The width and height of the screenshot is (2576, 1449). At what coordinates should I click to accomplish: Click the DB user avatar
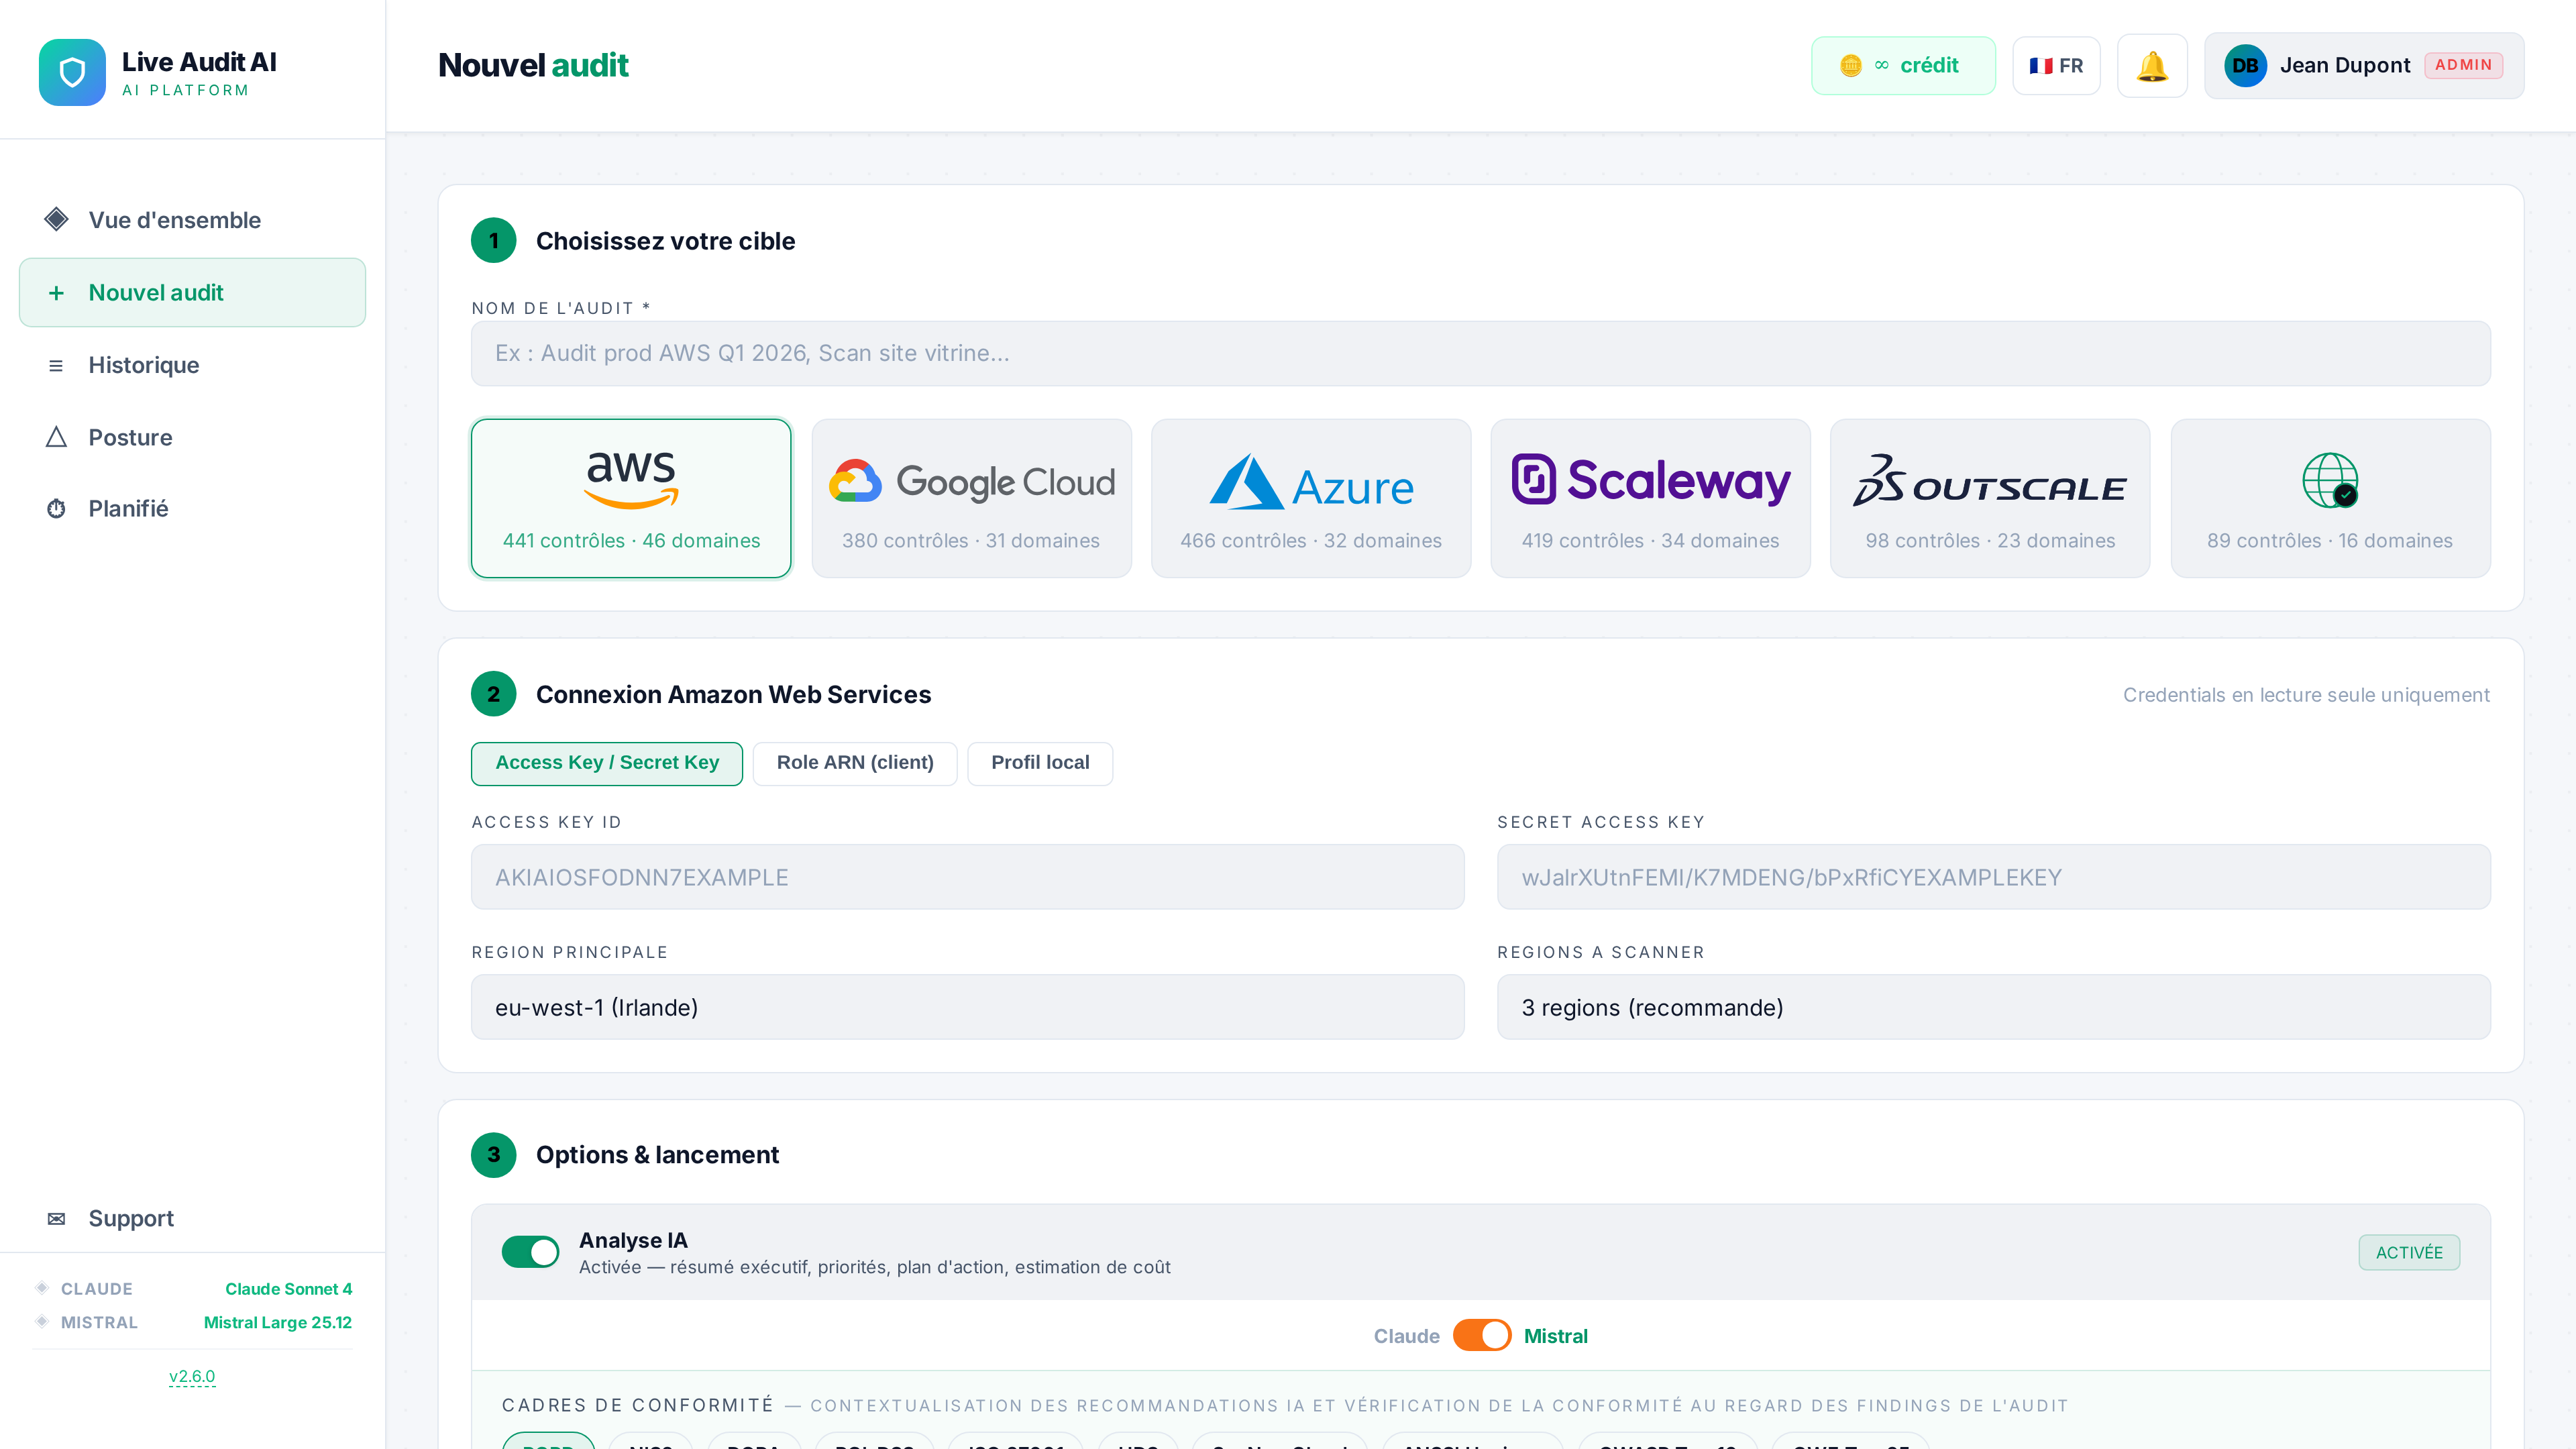coord(2245,66)
